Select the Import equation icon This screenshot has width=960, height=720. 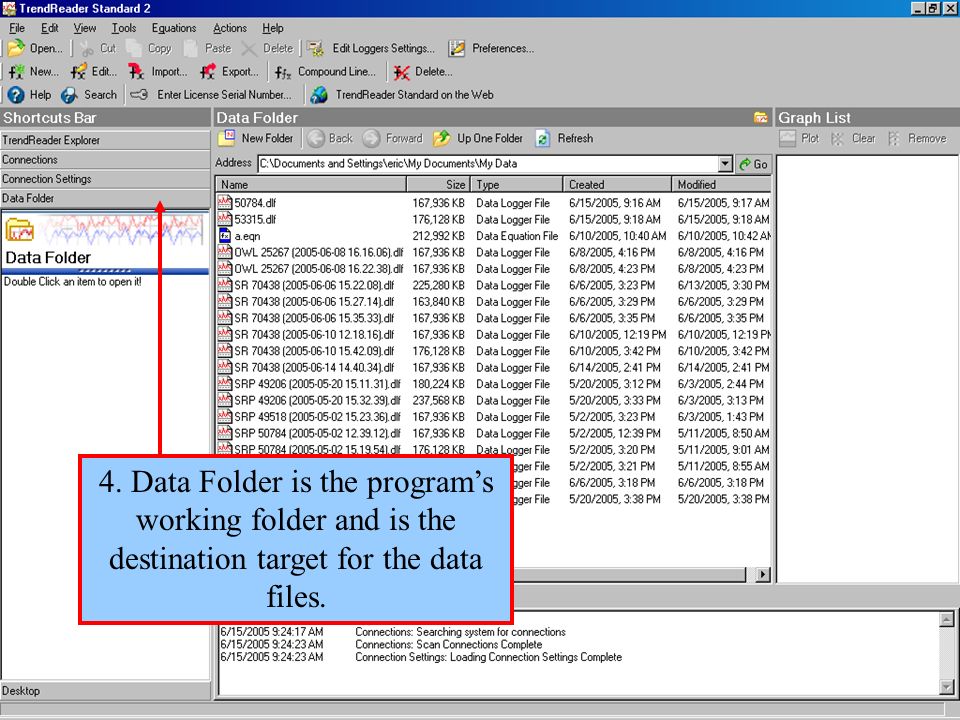(136, 72)
